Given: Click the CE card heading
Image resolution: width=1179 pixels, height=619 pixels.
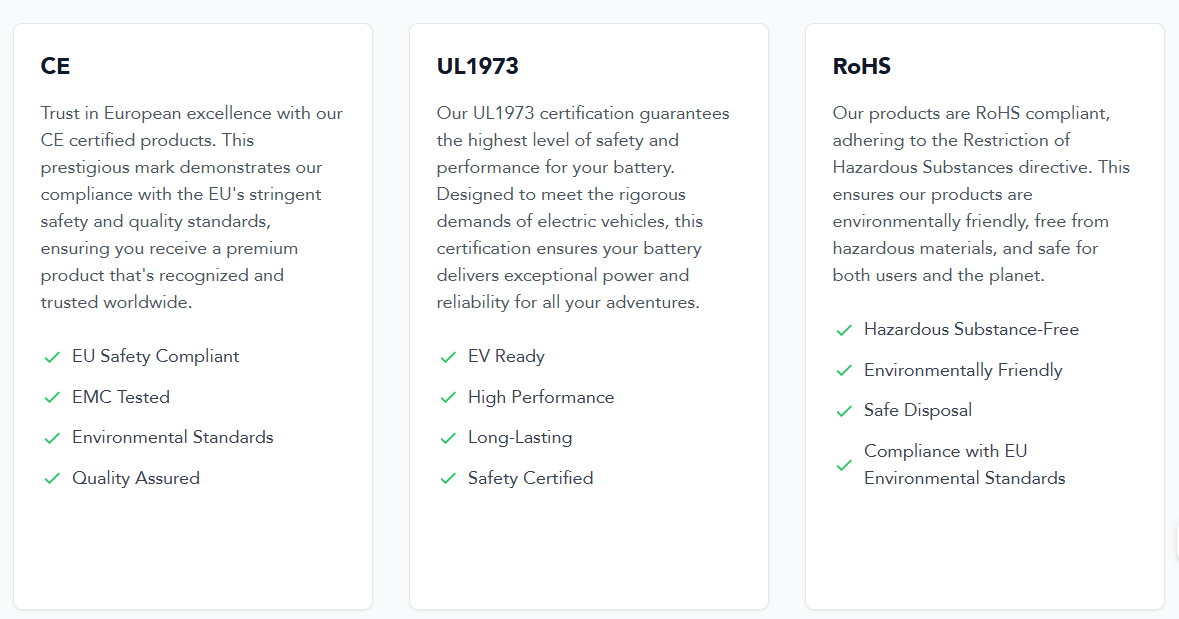Looking at the screenshot, I should [x=55, y=66].
